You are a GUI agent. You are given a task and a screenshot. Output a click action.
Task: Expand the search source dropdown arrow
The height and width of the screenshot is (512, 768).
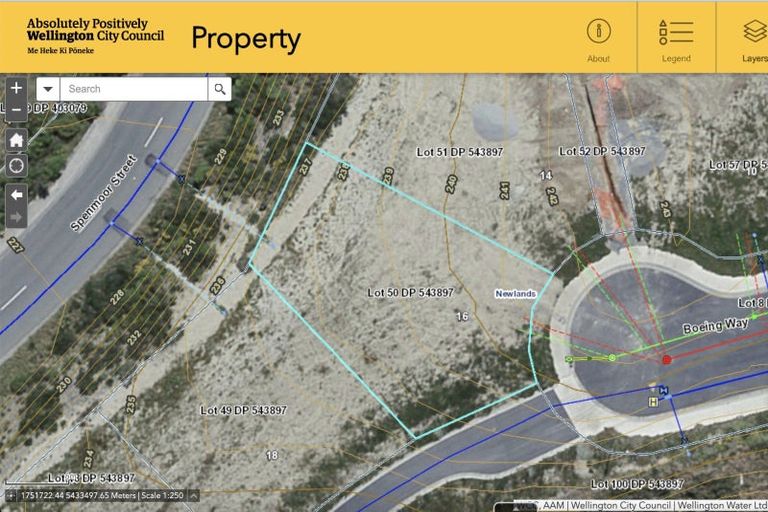tap(48, 89)
